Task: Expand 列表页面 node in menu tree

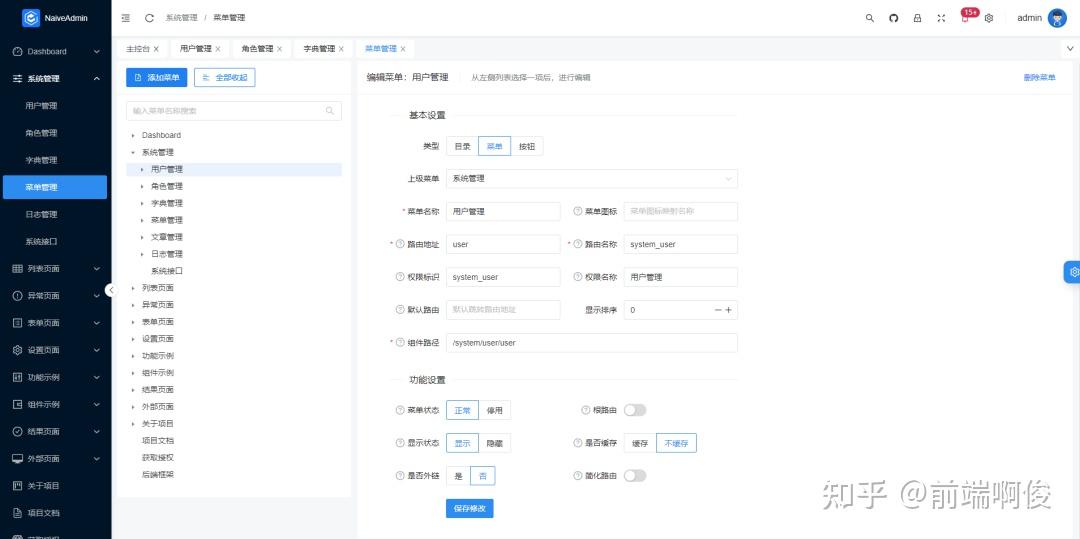Action: pyautogui.click(x=134, y=288)
